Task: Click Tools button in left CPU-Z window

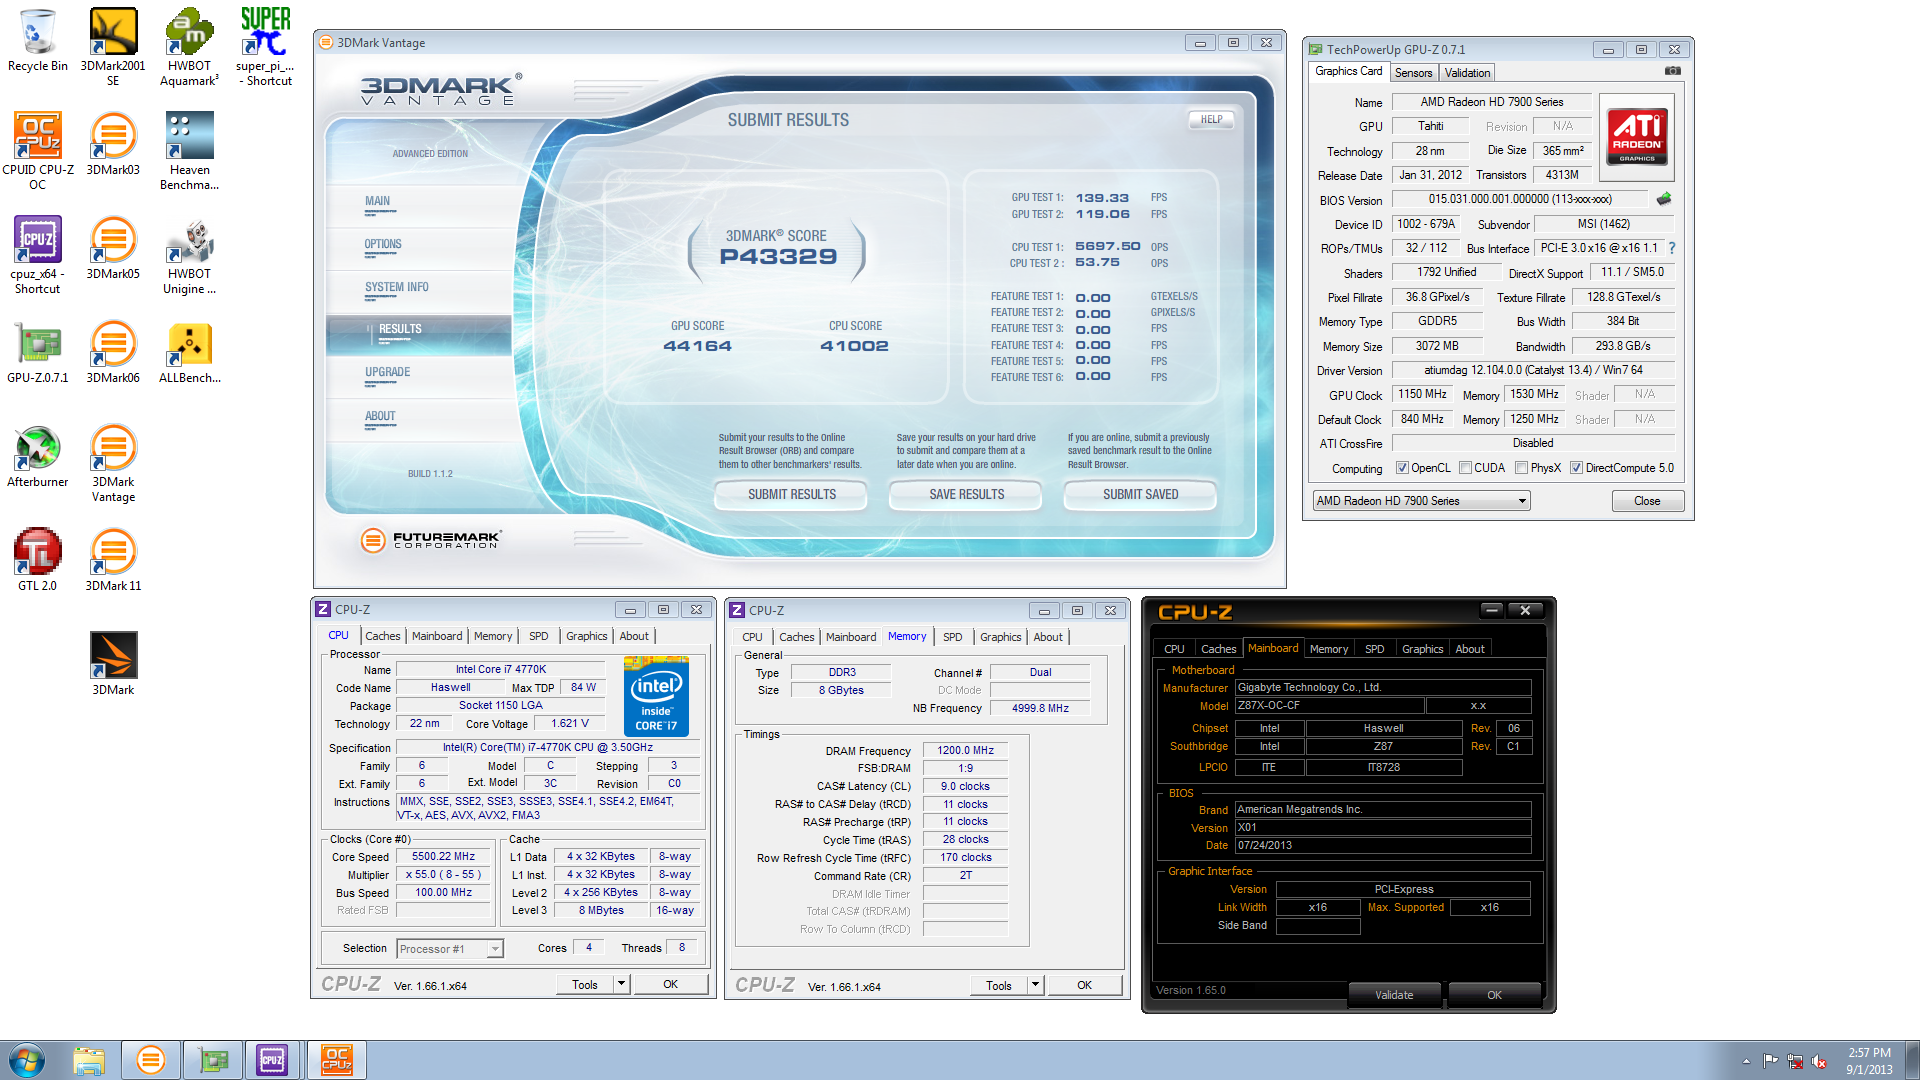Action: click(585, 985)
